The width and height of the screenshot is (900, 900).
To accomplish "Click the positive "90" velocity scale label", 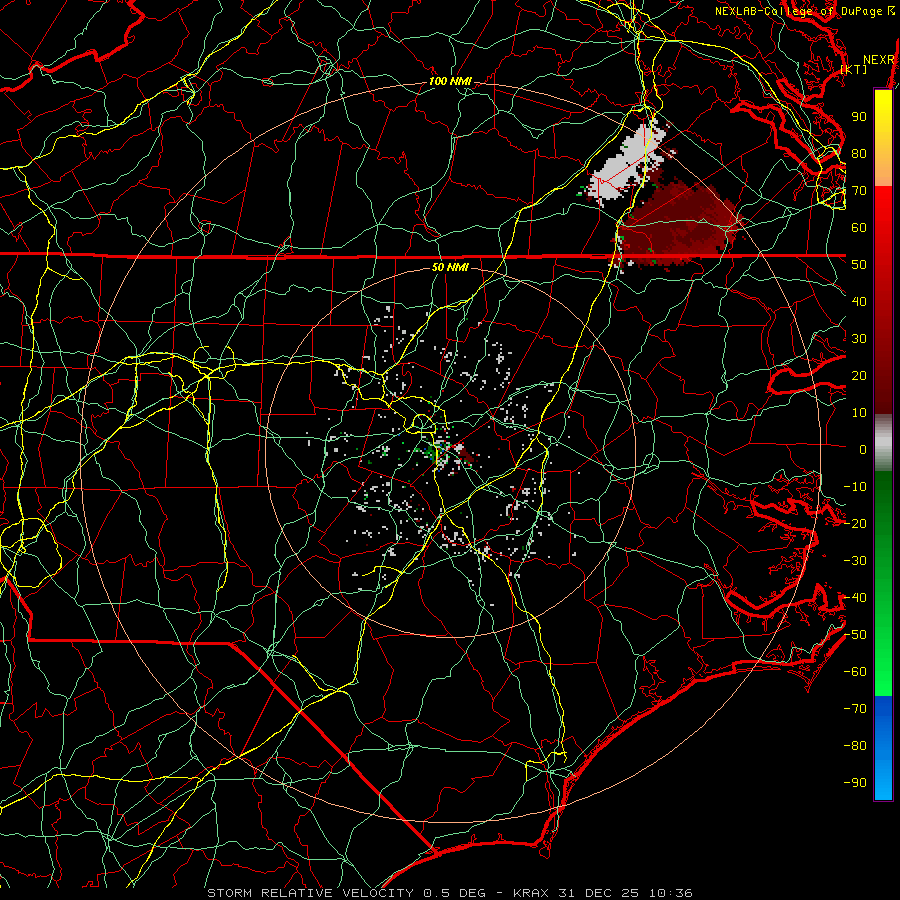I will pos(859,117).
